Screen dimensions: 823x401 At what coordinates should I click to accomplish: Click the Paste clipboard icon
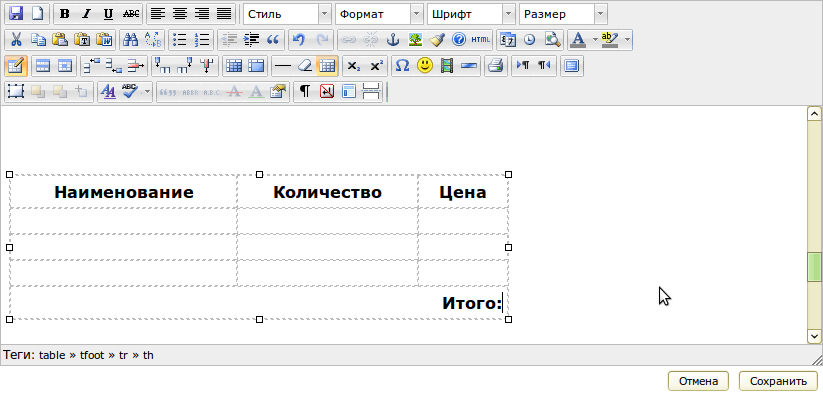click(60, 40)
